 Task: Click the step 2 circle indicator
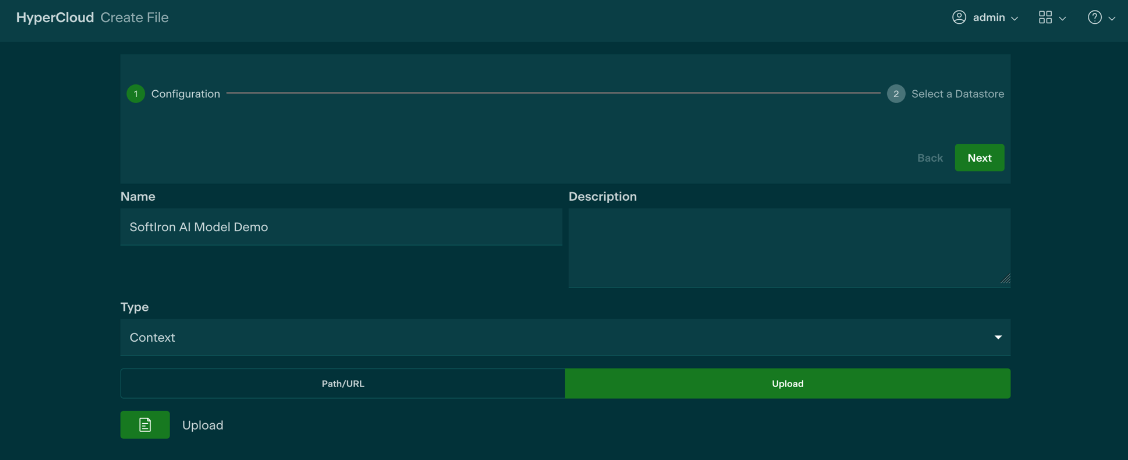[896, 94]
